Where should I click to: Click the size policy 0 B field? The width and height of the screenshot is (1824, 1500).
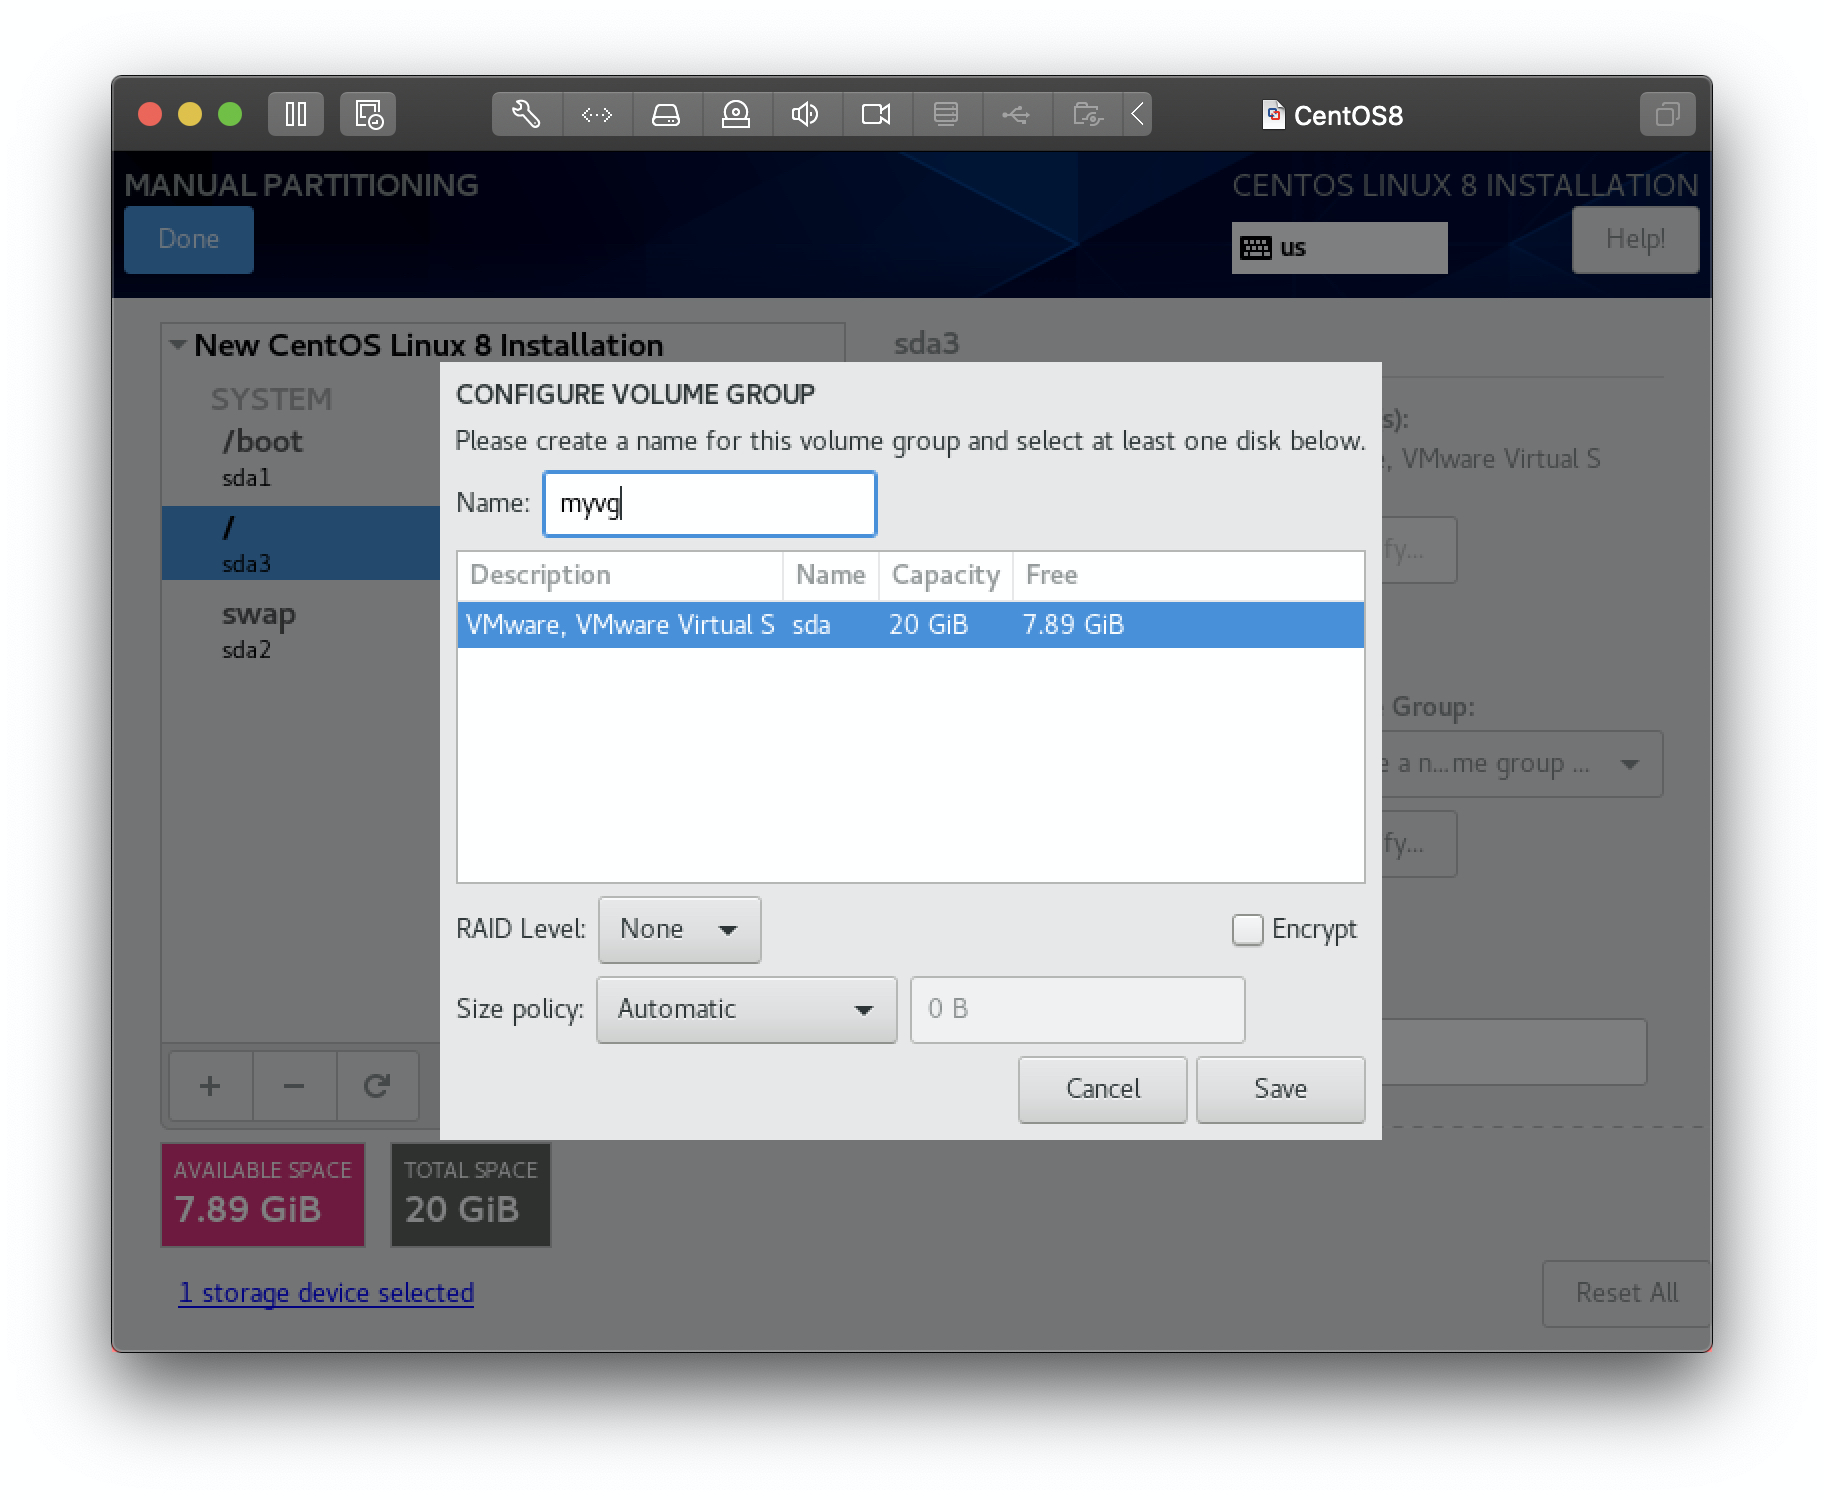1077,1009
